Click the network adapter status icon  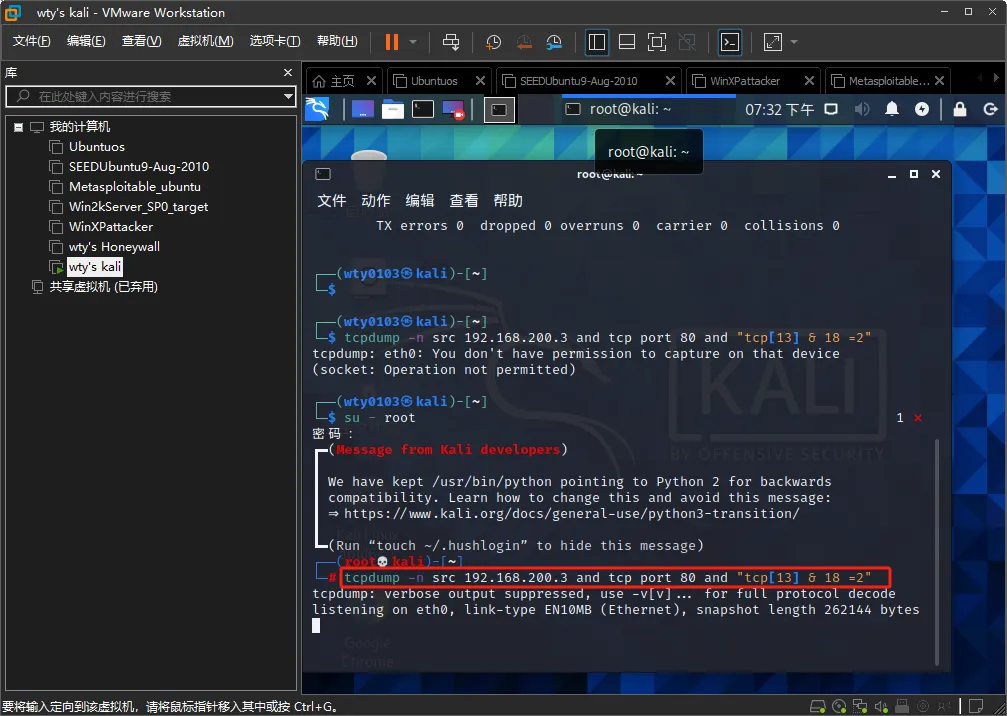(x=860, y=706)
